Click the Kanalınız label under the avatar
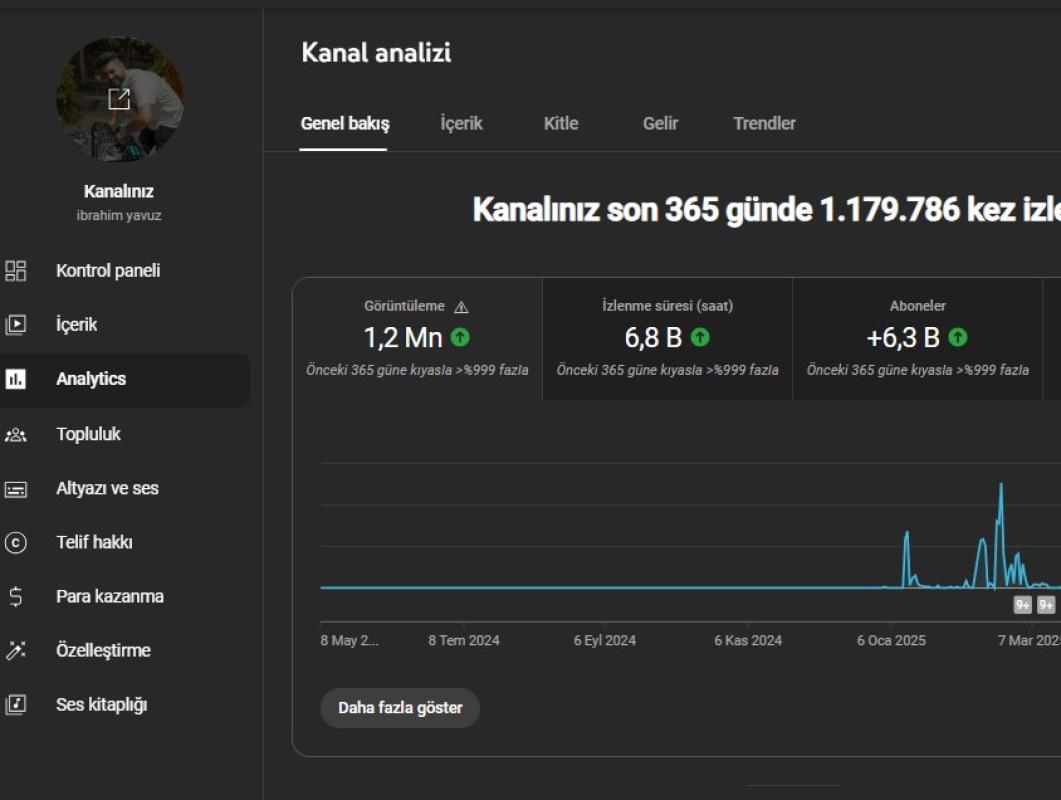The image size is (1061, 800). tap(118, 192)
